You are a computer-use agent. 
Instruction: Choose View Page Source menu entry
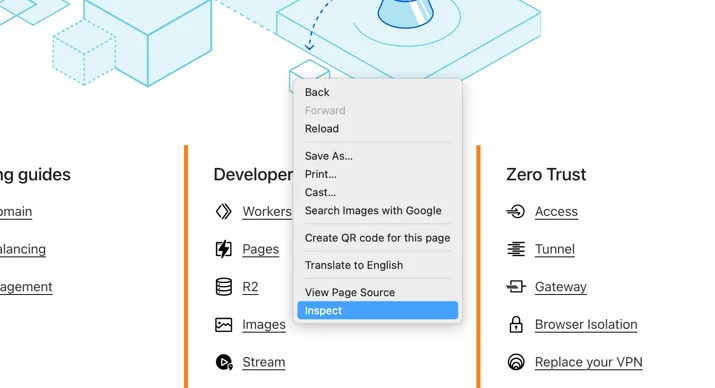(x=378, y=292)
